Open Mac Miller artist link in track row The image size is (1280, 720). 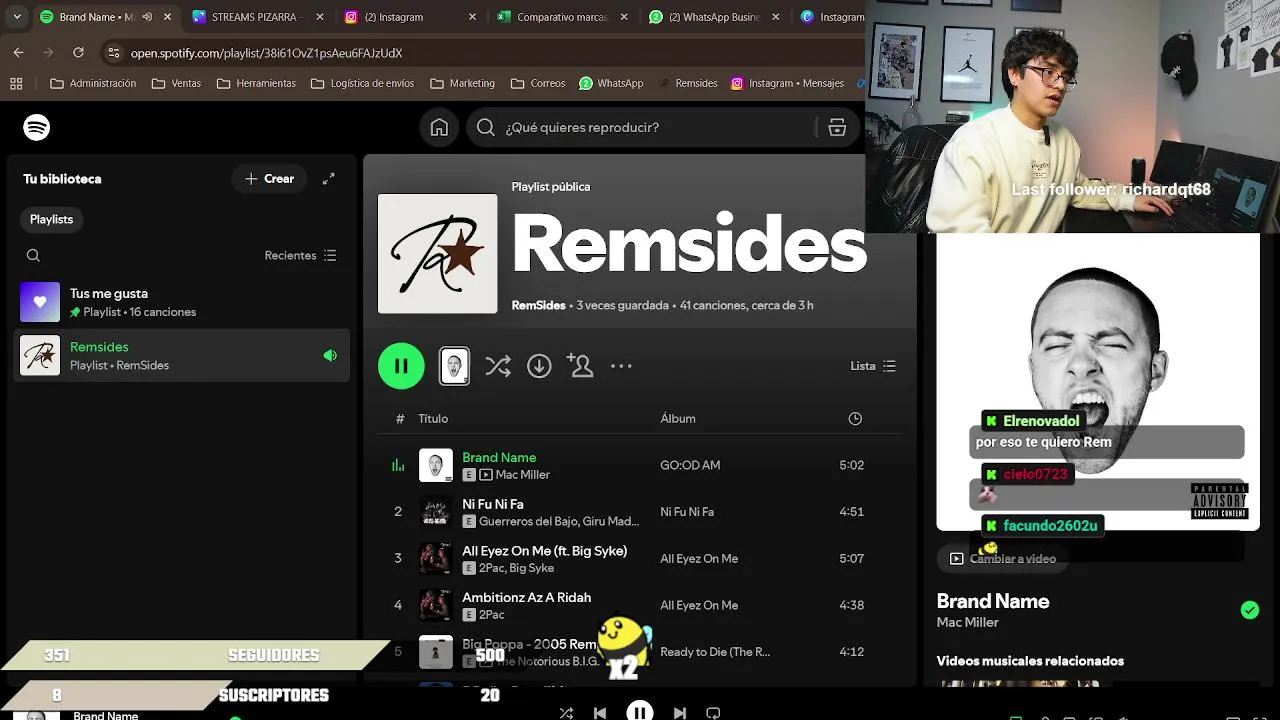click(x=523, y=475)
